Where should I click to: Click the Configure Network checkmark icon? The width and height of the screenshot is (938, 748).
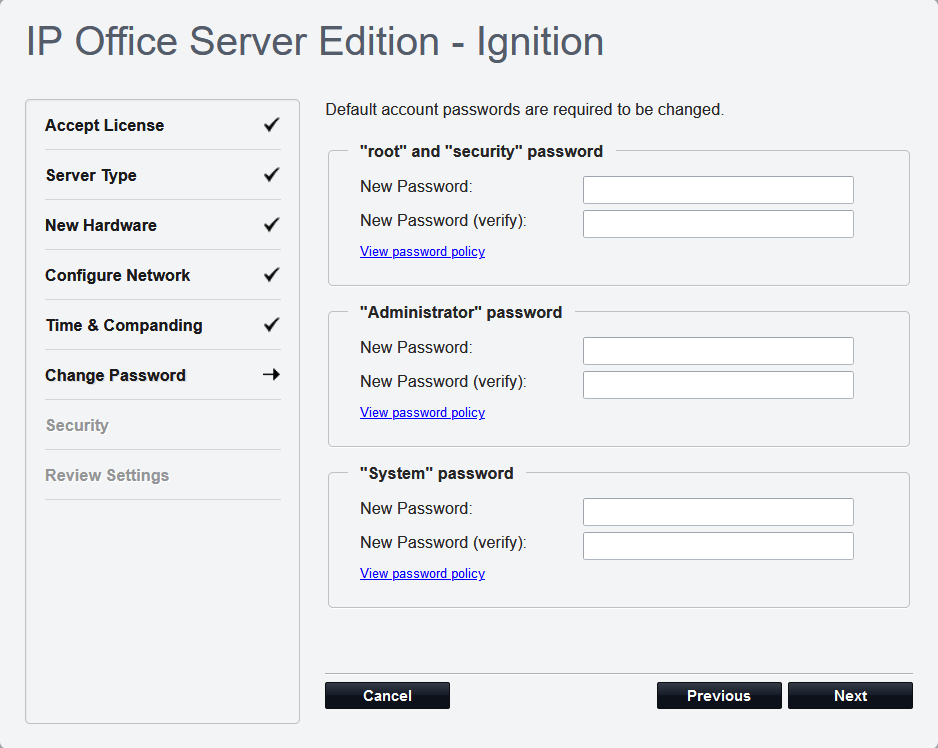pyautogui.click(x=272, y=275)
